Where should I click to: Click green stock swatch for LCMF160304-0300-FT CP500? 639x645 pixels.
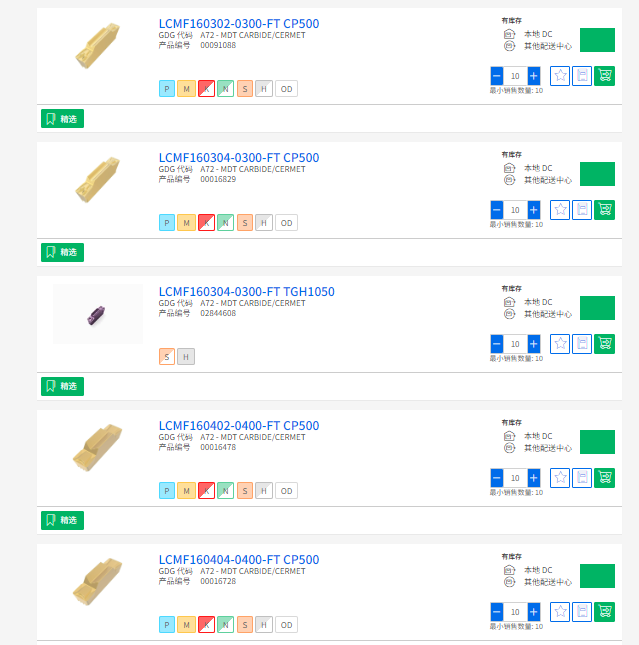coord(597,174)
